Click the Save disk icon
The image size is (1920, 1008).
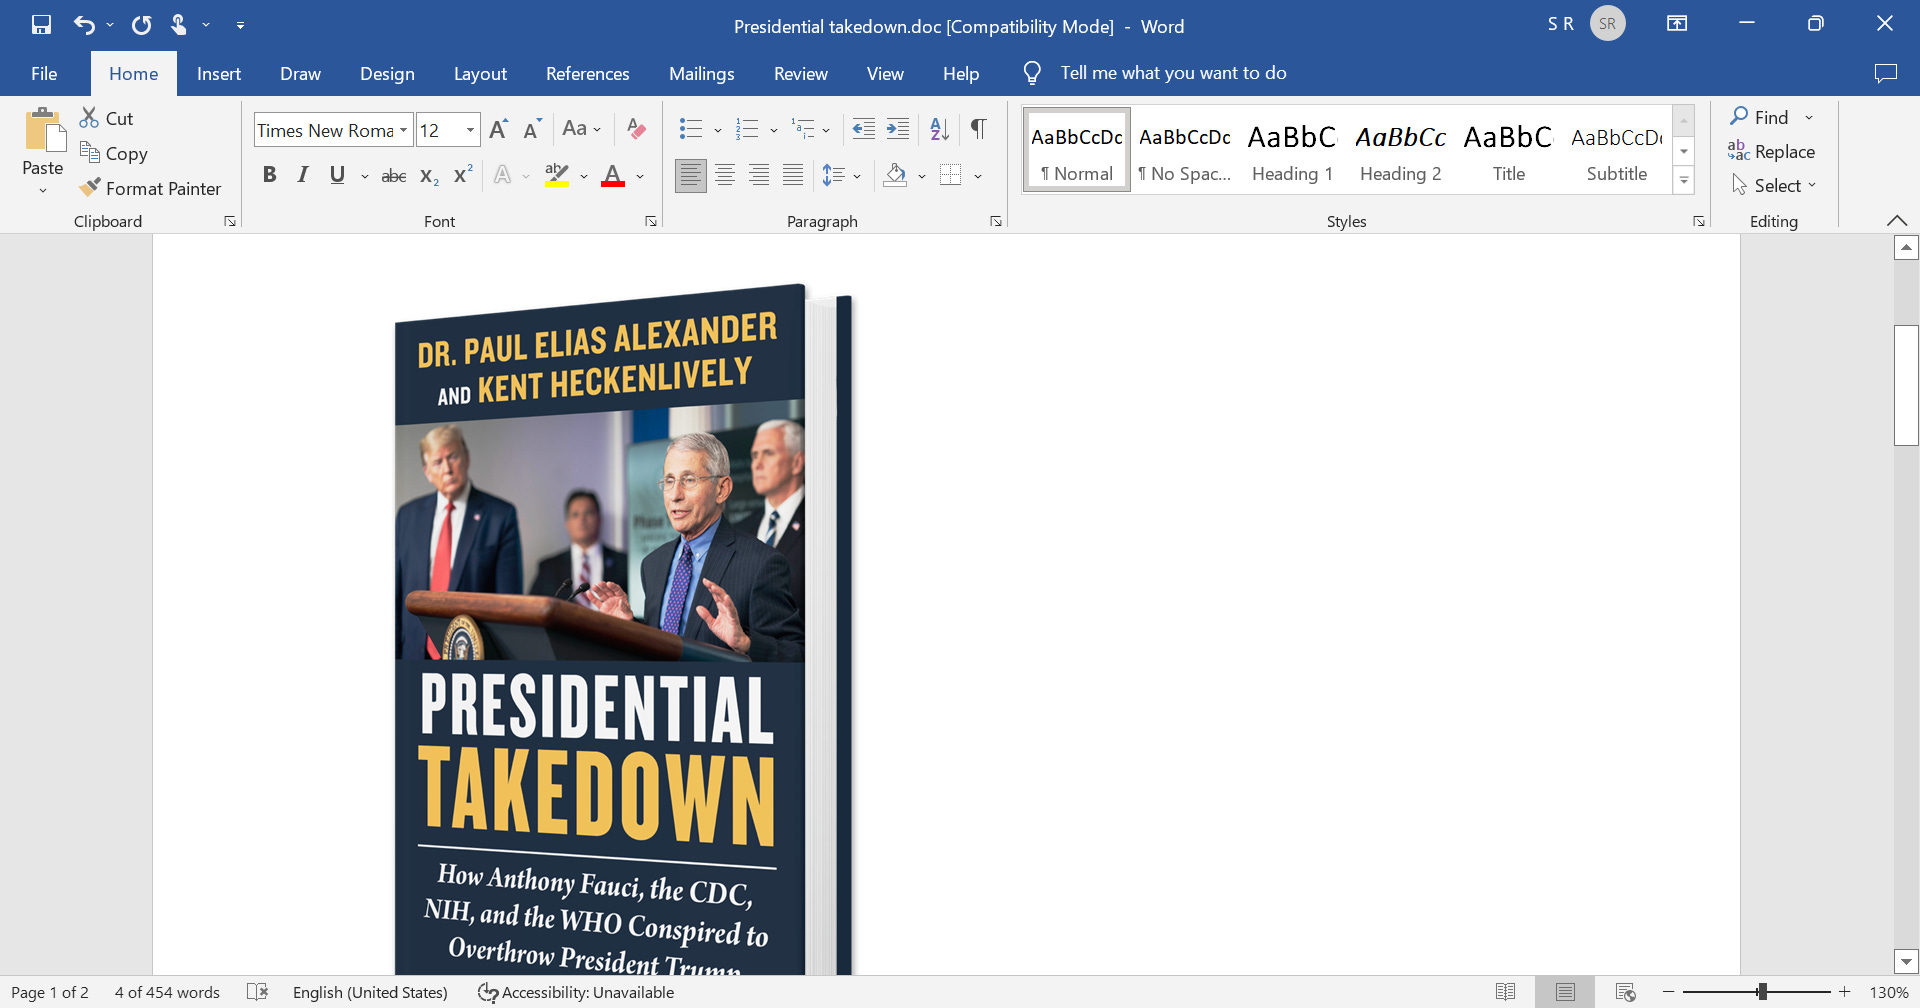(41, 25)
